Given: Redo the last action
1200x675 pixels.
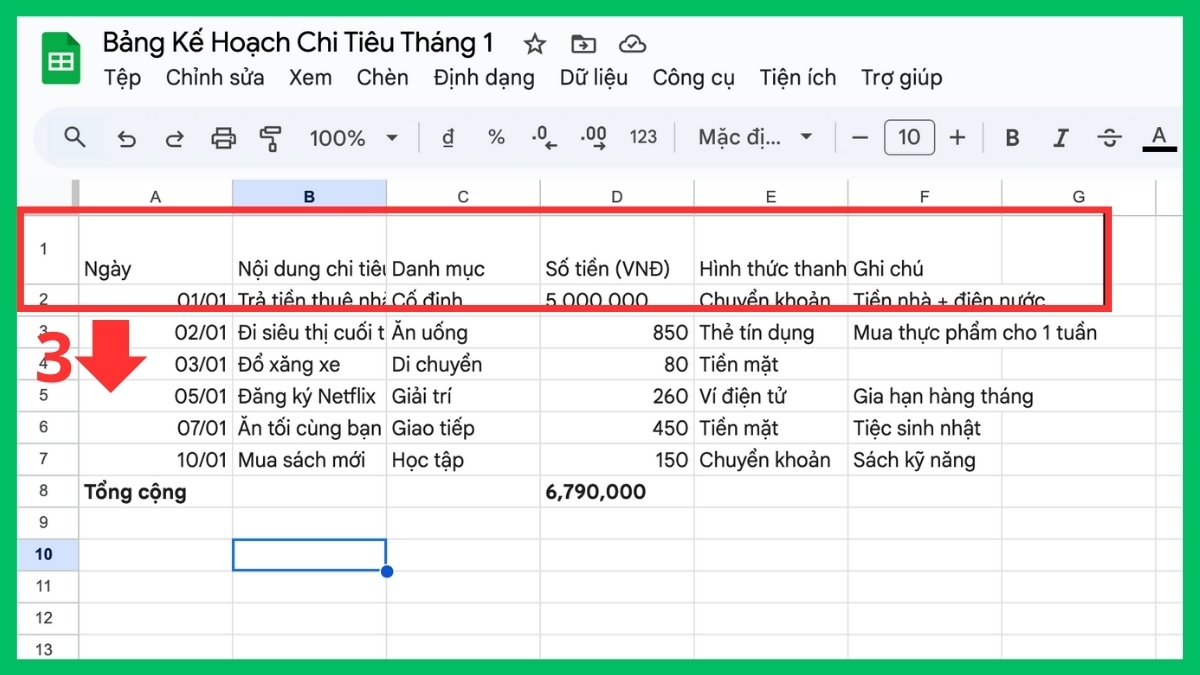Looking at the screenshot, I should tap(174, 137).
